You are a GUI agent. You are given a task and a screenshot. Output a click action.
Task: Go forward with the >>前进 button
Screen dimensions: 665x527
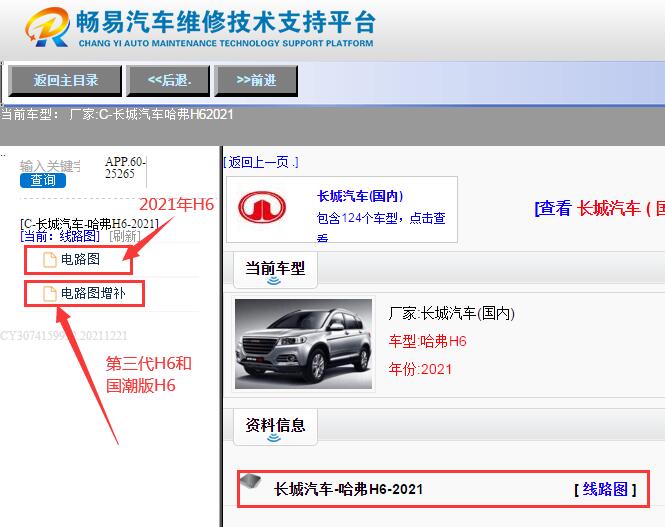click(x=256, y=80)
